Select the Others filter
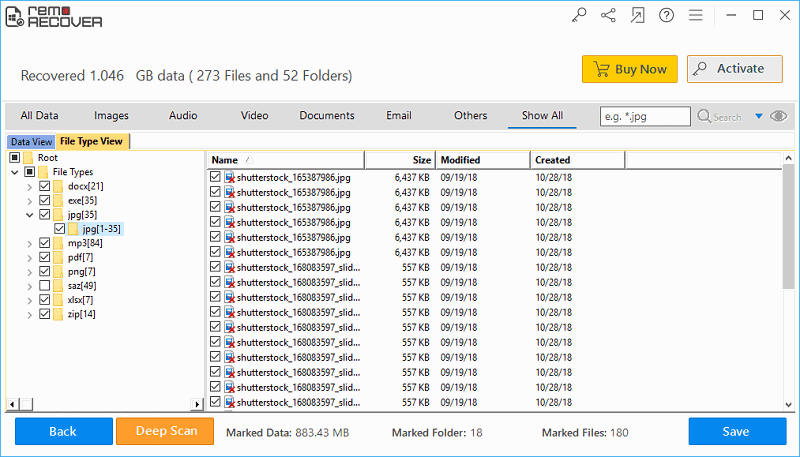Viewport: 800px width, 457px height. pyautogui.click(x=470, y=116)
